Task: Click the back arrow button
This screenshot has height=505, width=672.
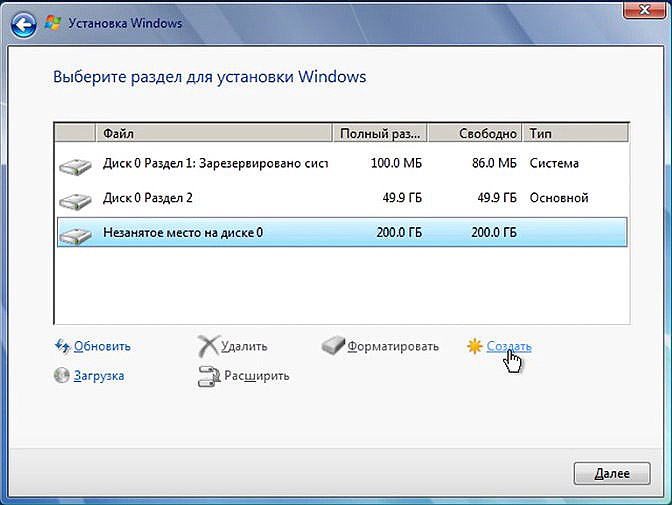Action: 24,25
